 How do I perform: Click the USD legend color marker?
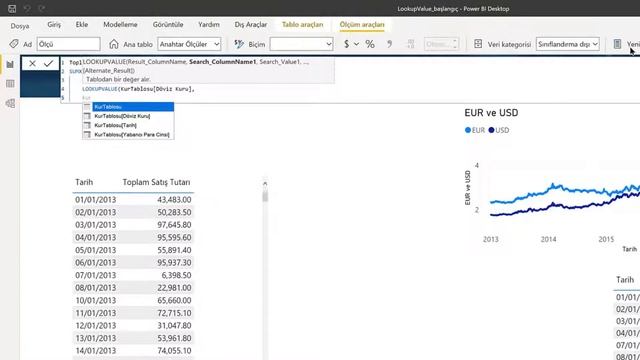click(491, 130)
